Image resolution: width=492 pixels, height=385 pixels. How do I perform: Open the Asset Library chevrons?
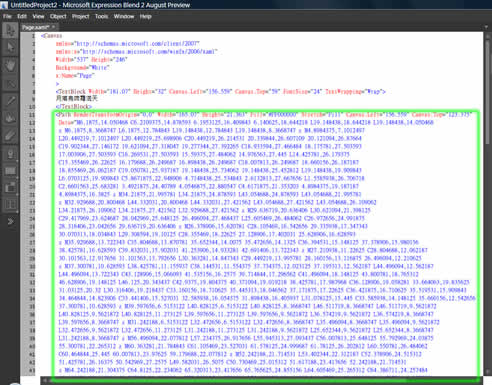[10, 221]
